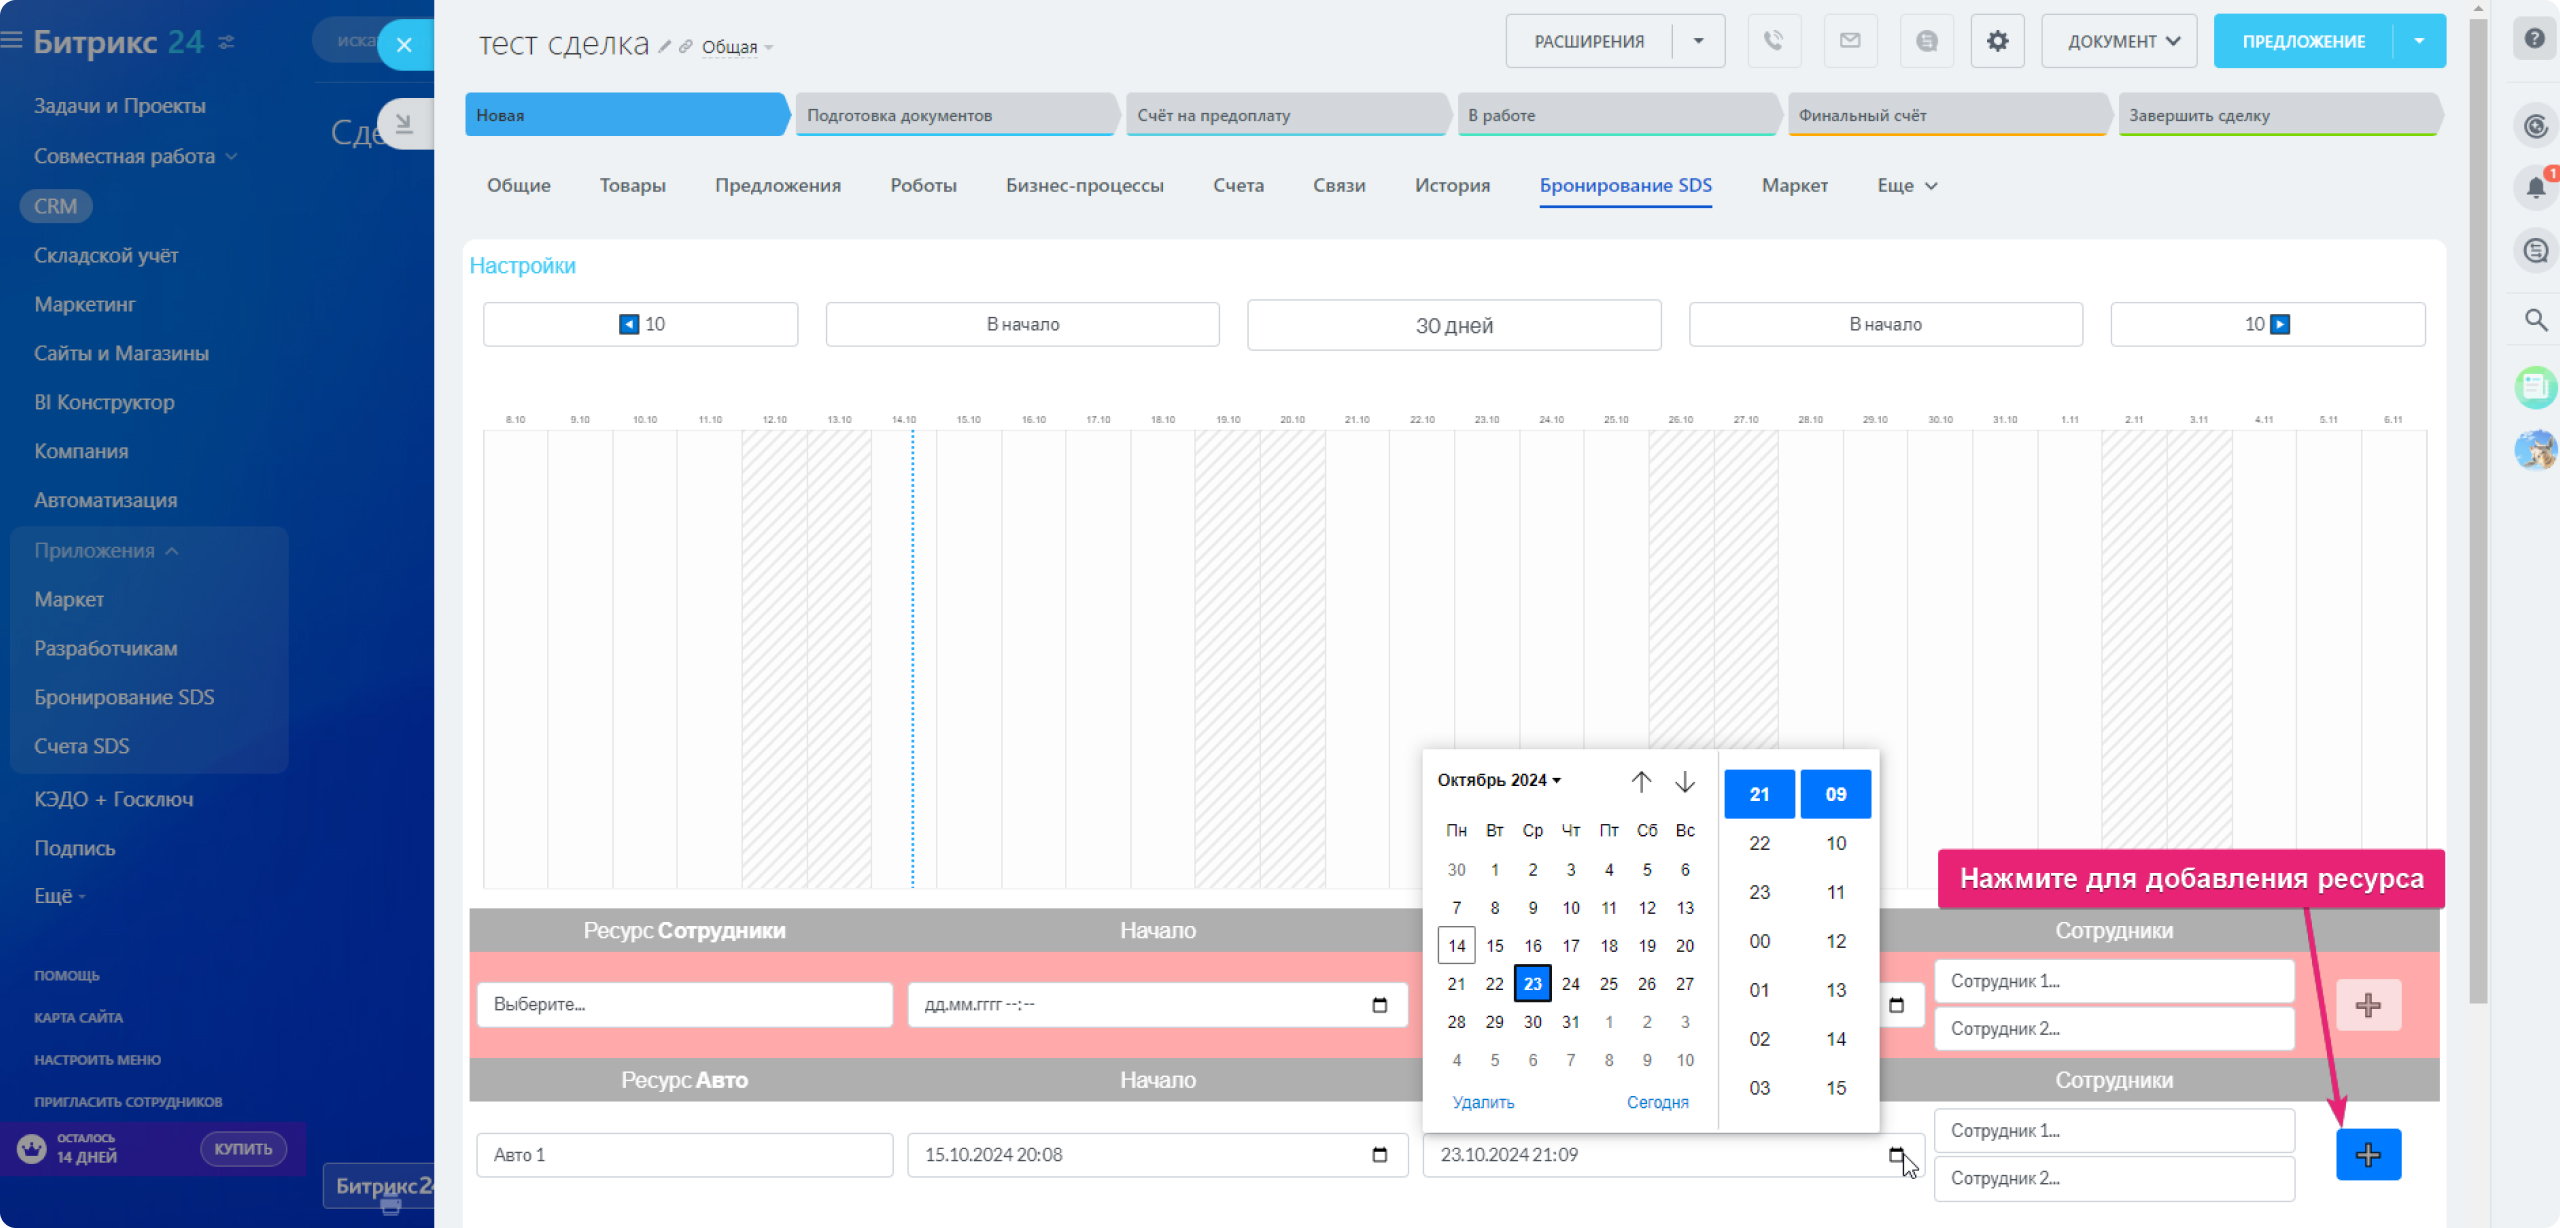The image size is (2560, 1228).
Task: Click the phone call icon in header
Action: [x=1773, y=41]
